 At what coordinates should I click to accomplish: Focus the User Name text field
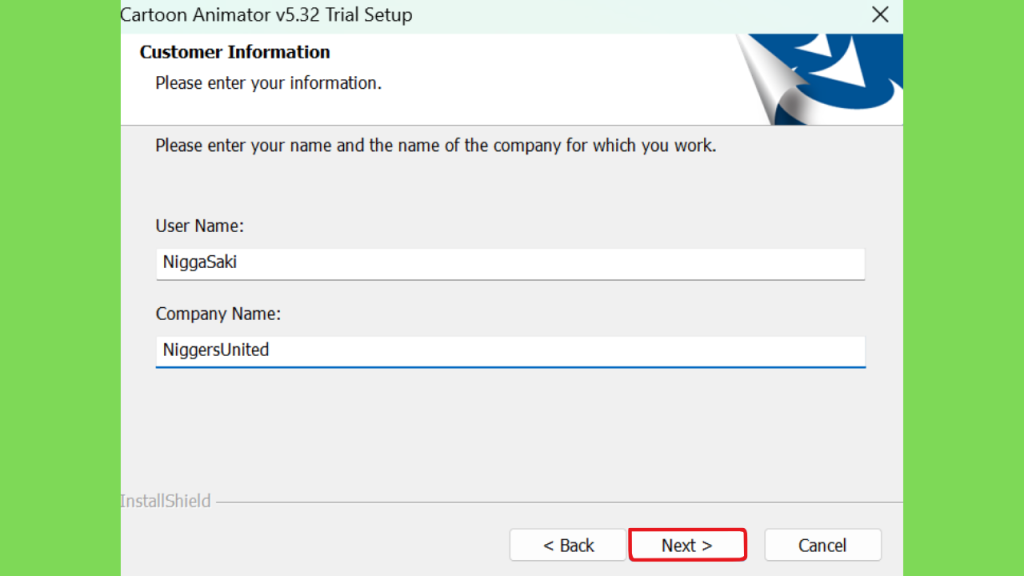point(510,264)
